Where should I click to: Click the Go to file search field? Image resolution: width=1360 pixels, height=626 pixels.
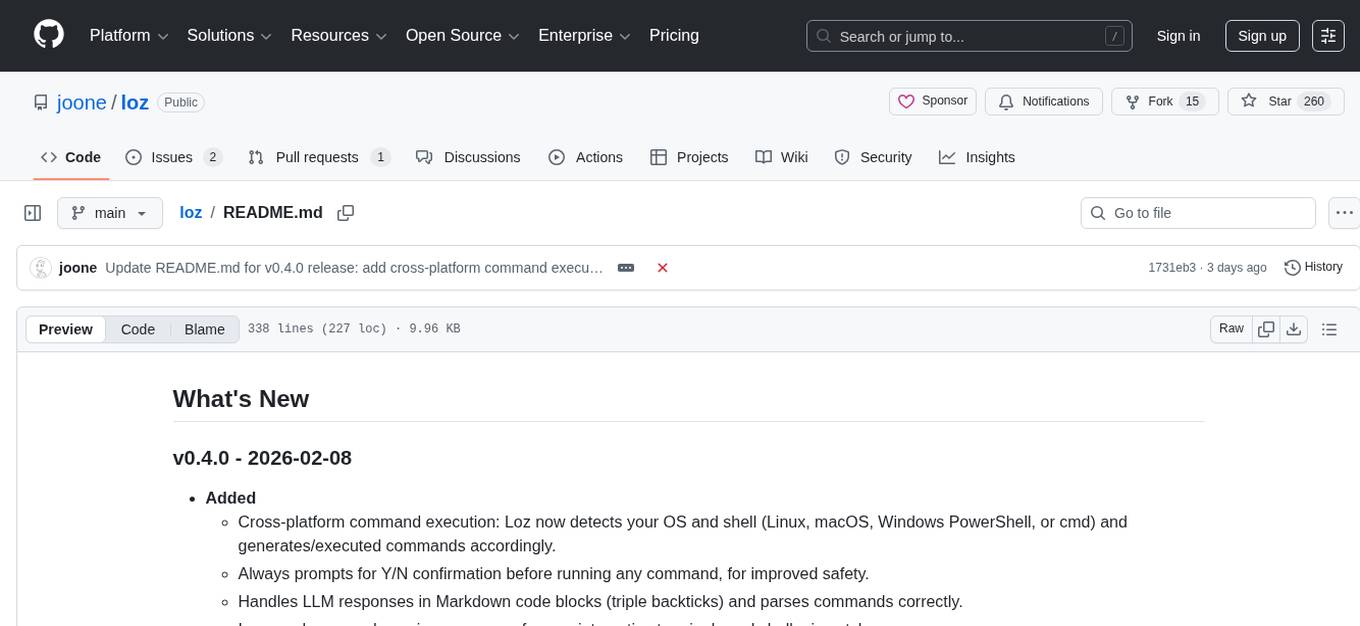tap(1198, 213)
